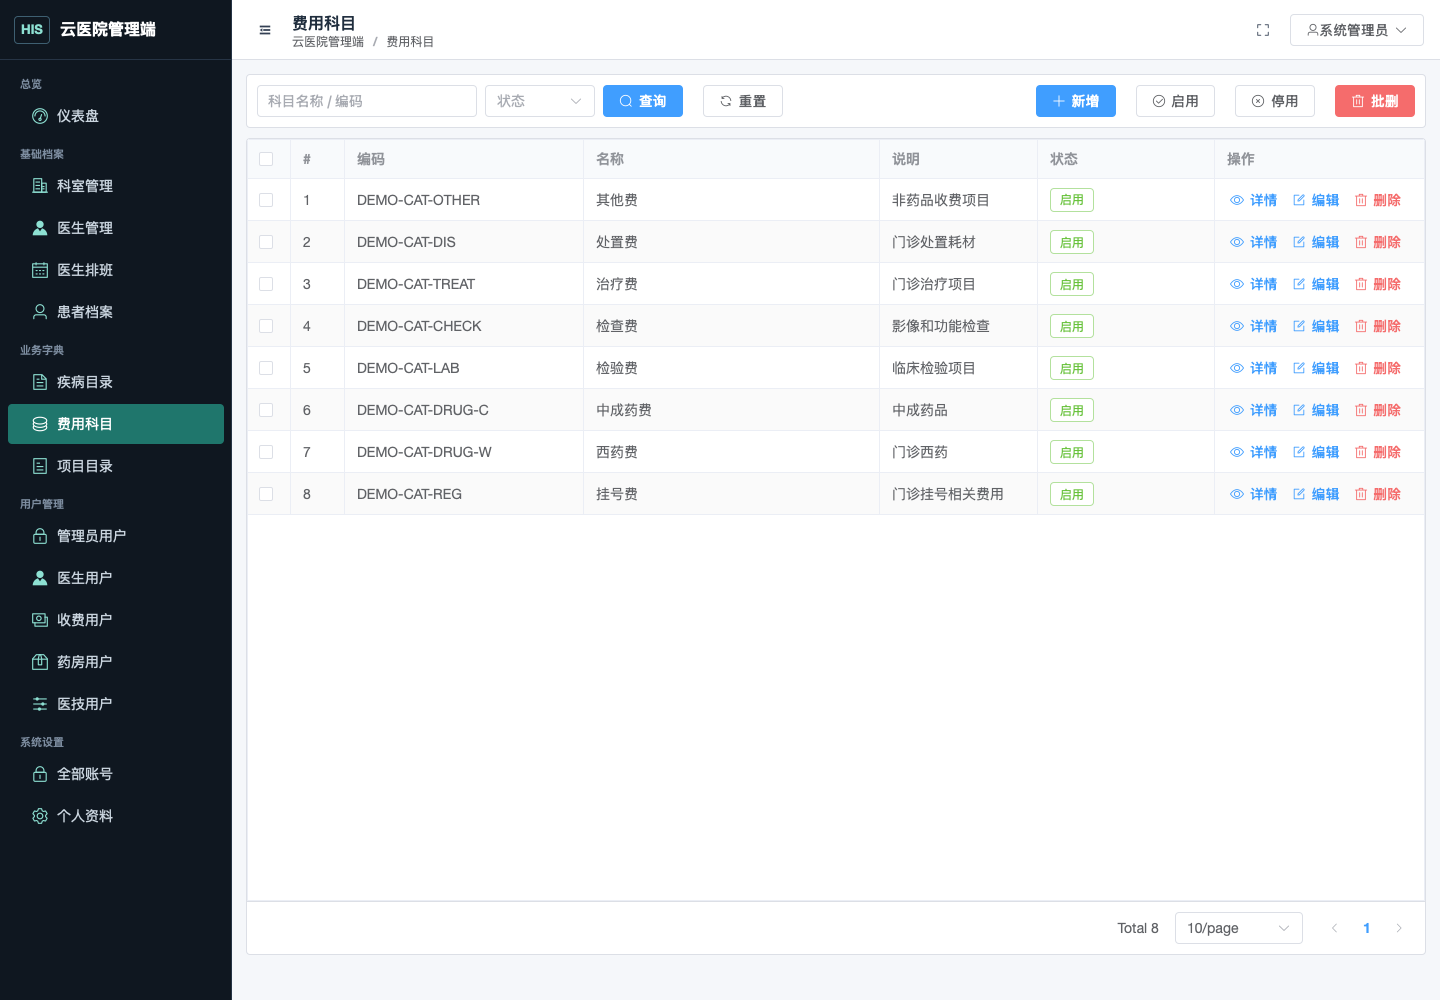Open 科室管理 in sidebar
This screenshot has height=1000, width=1440.
[116, 186]
